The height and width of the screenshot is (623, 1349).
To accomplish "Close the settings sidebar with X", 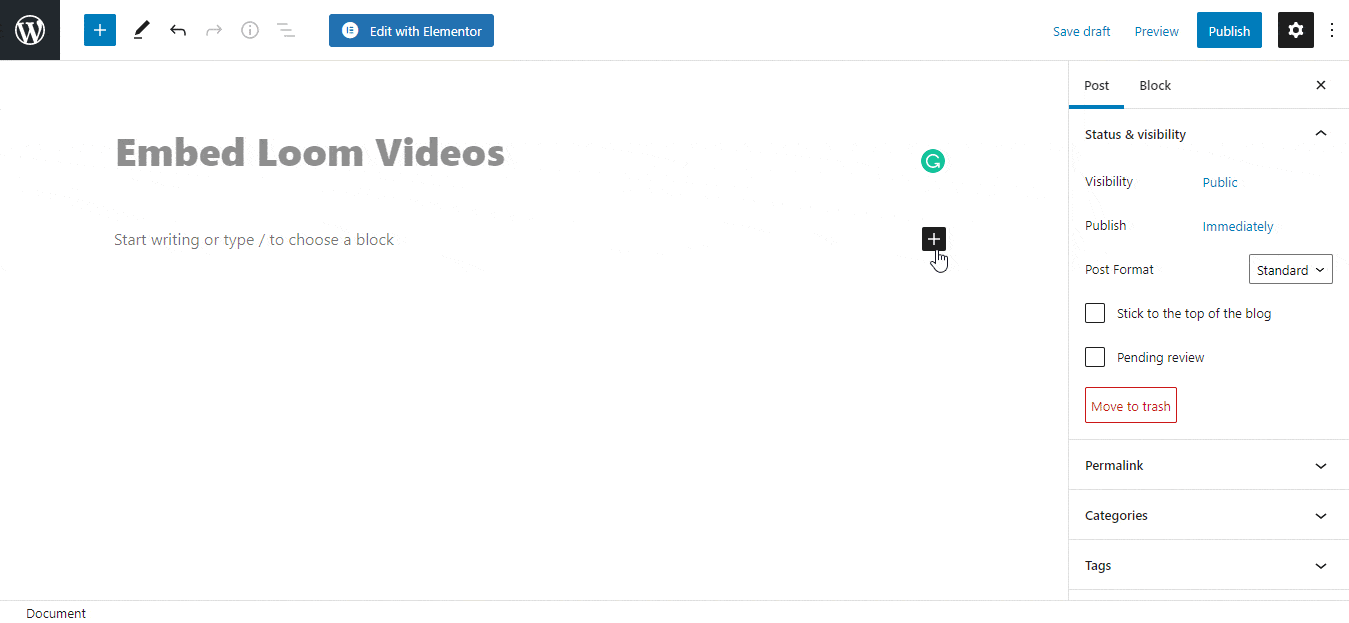I will 1321,85.
